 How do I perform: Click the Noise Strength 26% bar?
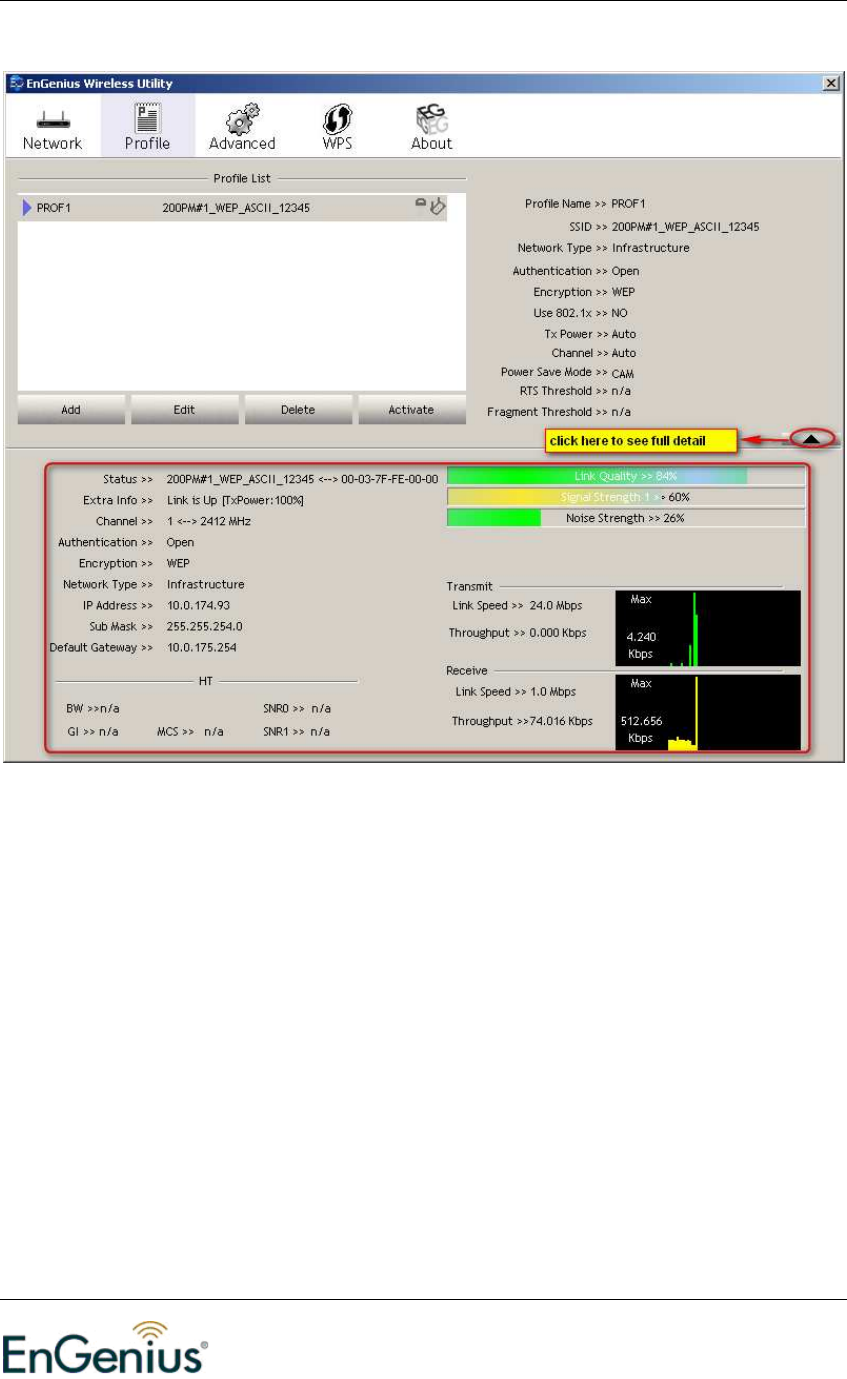point(626,518)
